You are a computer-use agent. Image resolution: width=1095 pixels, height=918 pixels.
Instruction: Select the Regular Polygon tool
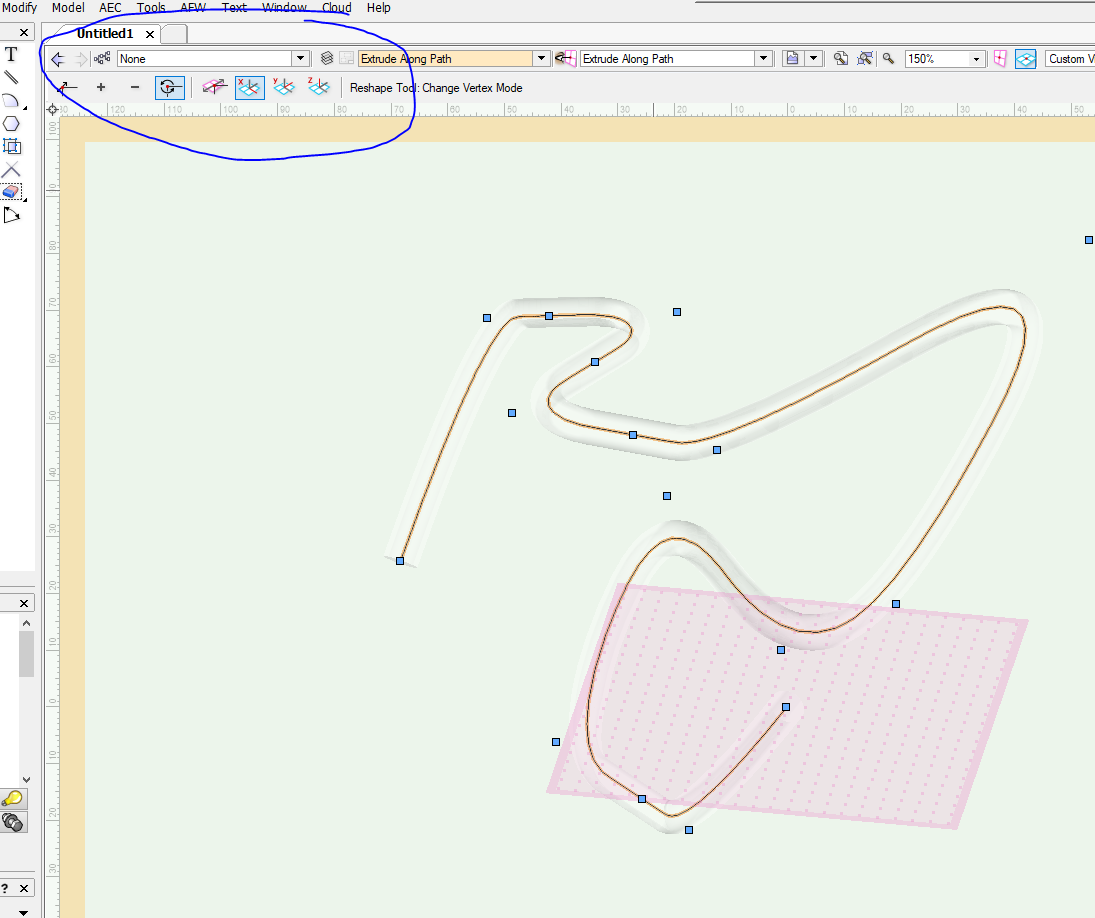pyautogui.click(x=13, y=122)
